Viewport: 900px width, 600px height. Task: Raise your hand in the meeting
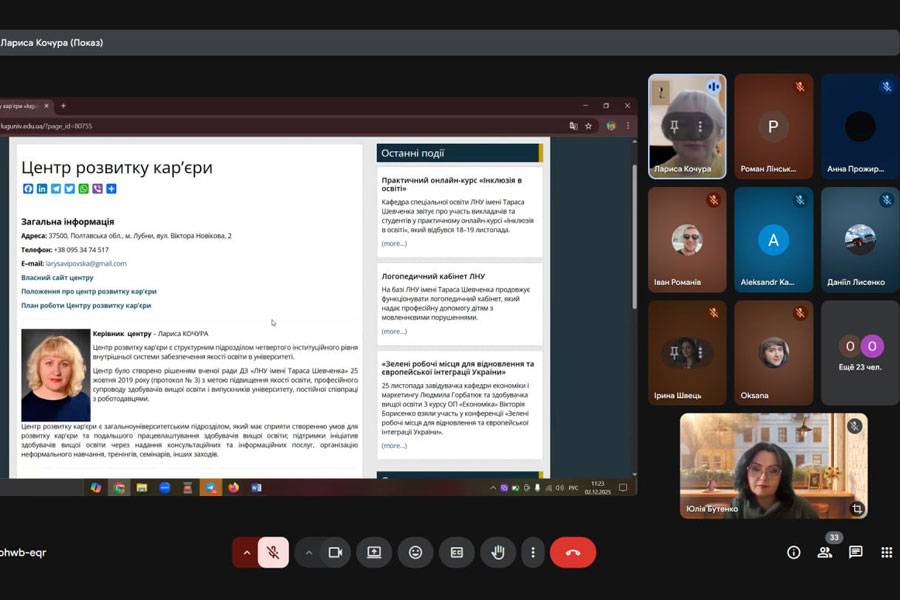[498, 552]
